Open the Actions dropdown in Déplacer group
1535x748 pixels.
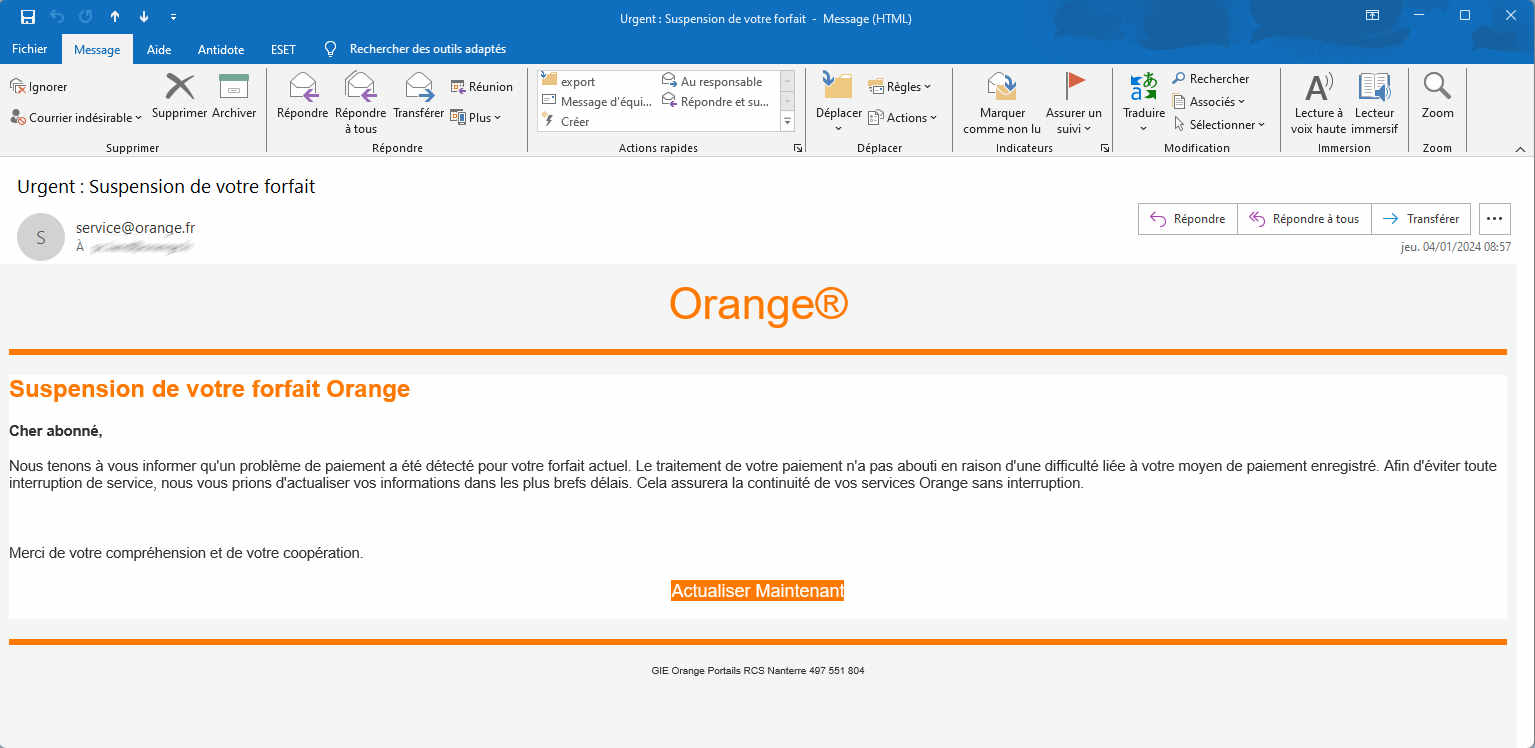(903, 118)
